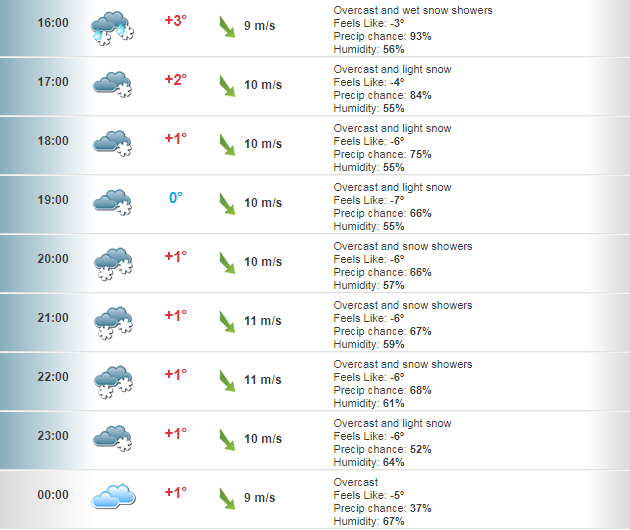Click the 00:00 midnight time label

(x=53, y=495)
